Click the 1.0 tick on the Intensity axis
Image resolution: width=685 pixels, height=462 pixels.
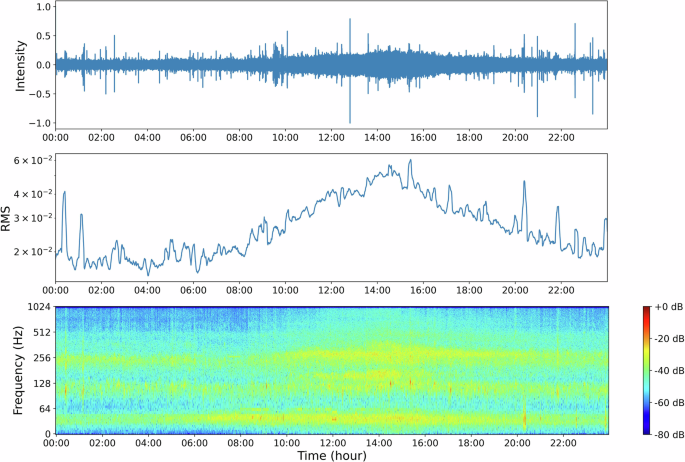pyautogui.click(x=41, y=7)
